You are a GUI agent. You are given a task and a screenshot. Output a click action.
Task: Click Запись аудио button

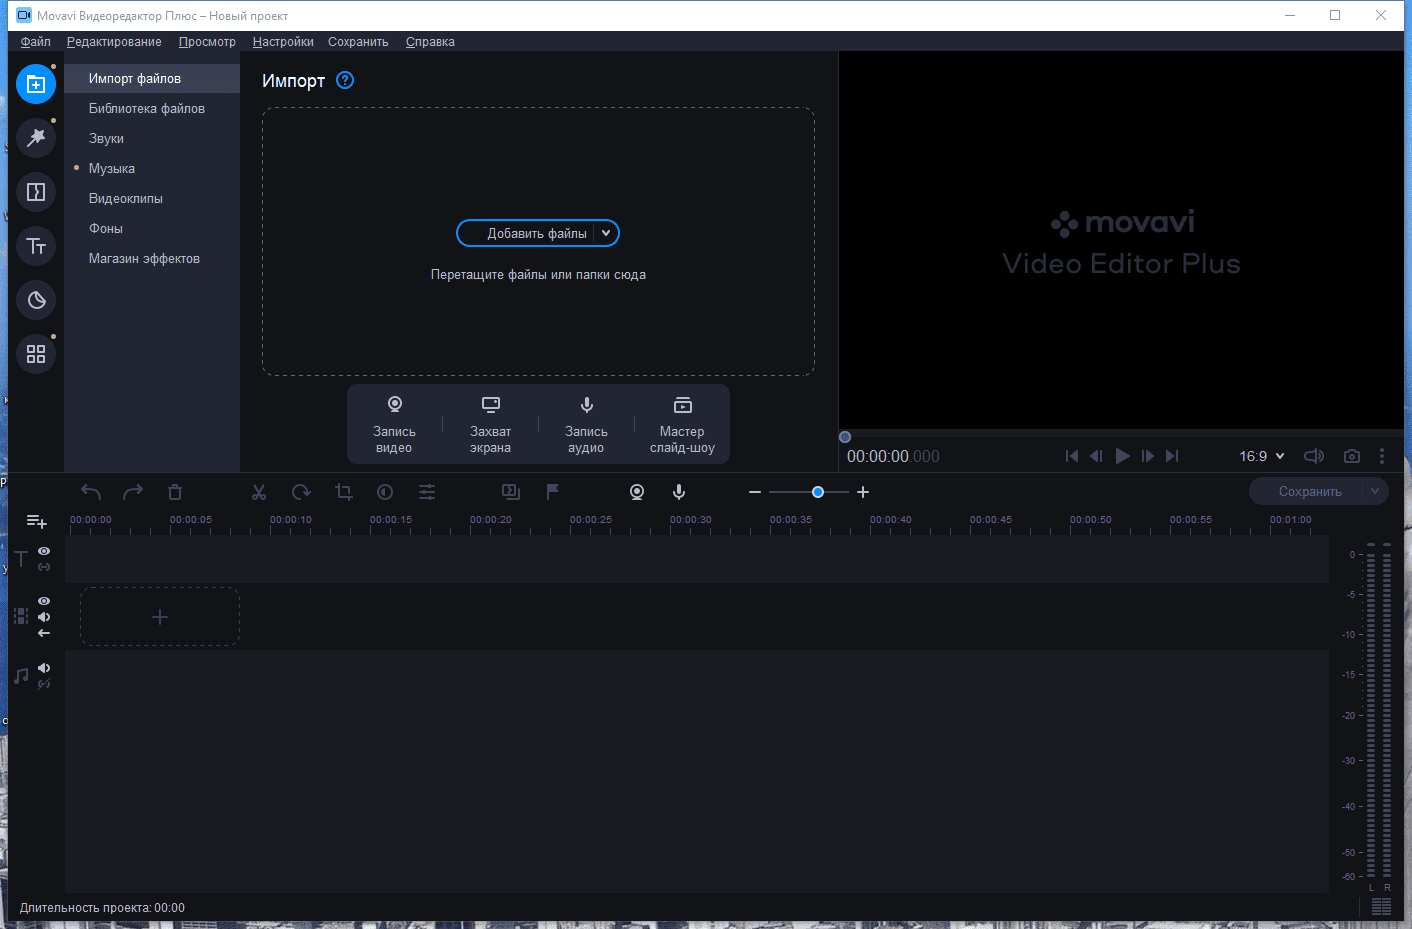[586, 424]
